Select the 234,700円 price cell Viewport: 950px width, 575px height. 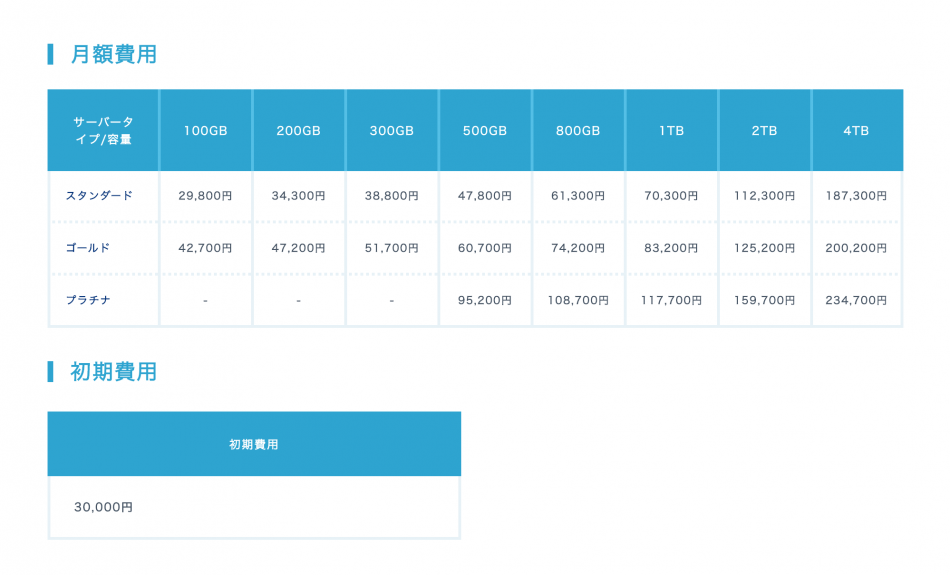857,300
